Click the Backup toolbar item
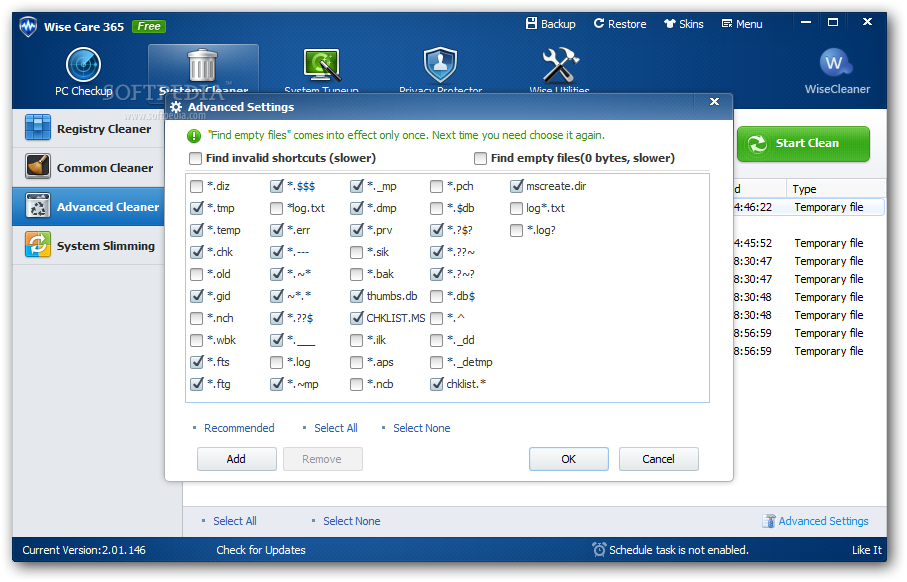The image size is (907, 582). pos(551,24)
